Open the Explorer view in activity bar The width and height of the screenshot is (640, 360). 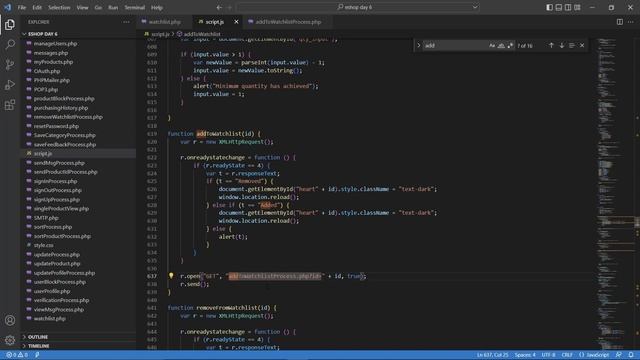10,24
